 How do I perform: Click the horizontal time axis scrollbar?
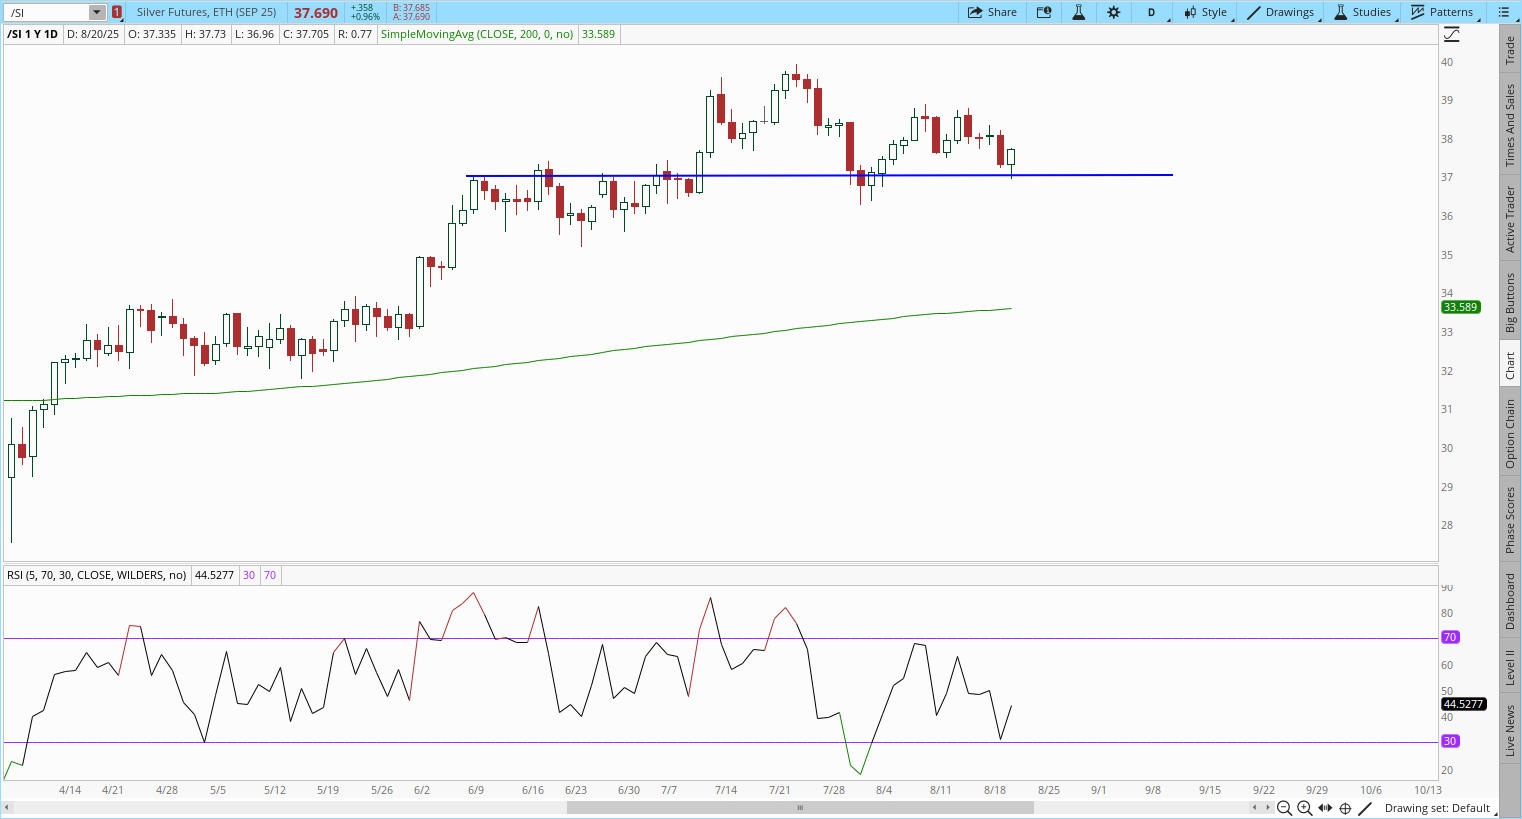pos(800,807)
